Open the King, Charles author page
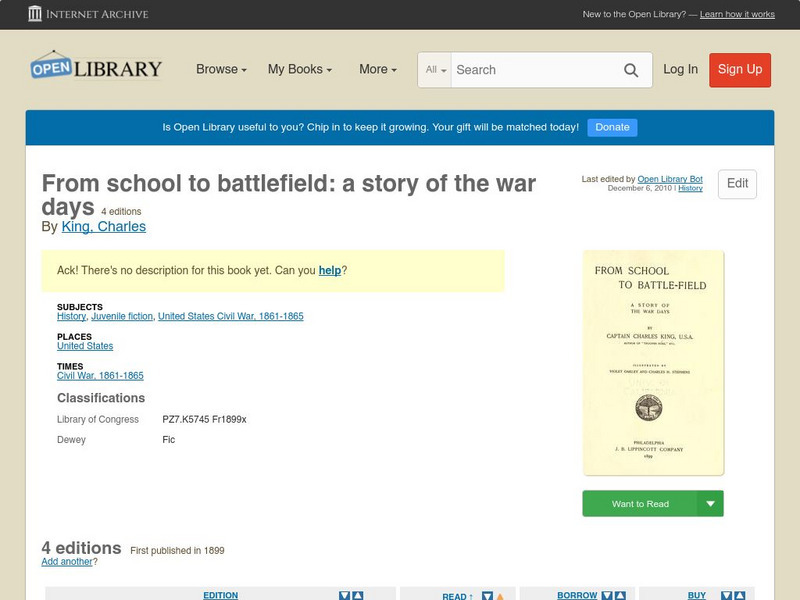 (103, 227)
